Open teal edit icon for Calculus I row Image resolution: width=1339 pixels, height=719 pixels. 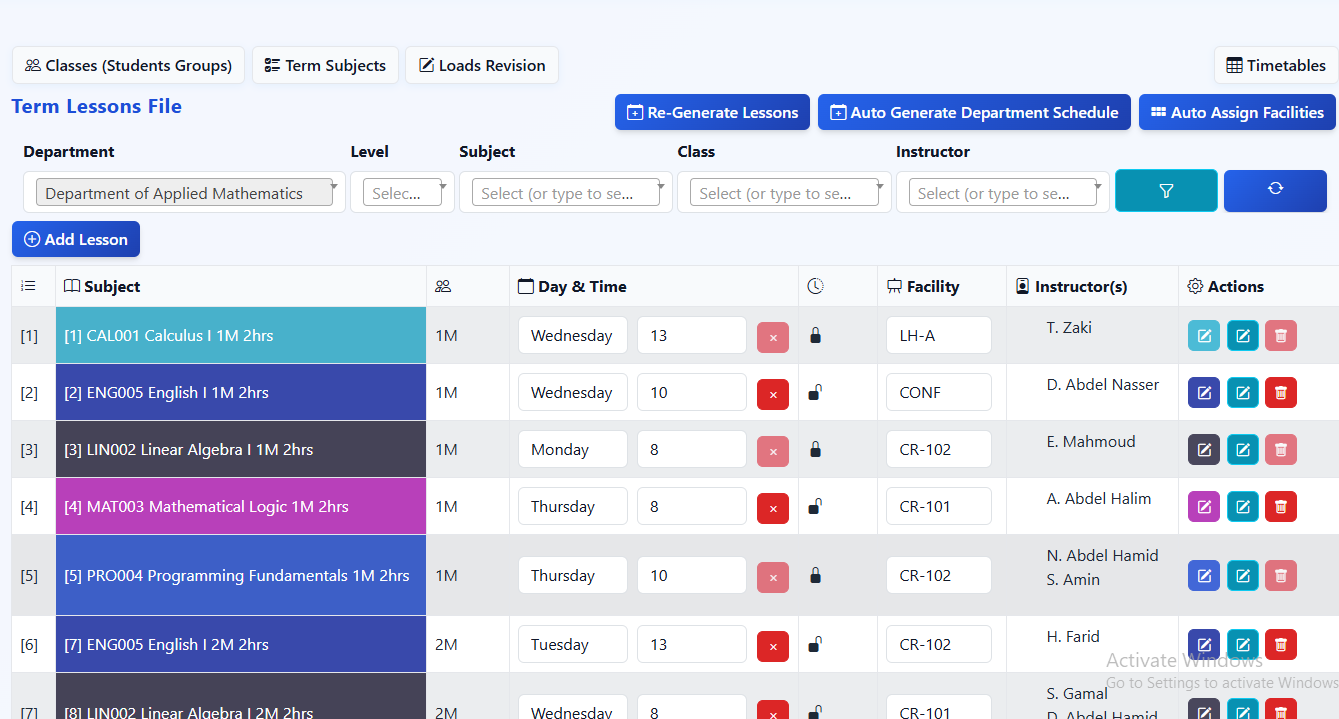(x=1243, y=336)
